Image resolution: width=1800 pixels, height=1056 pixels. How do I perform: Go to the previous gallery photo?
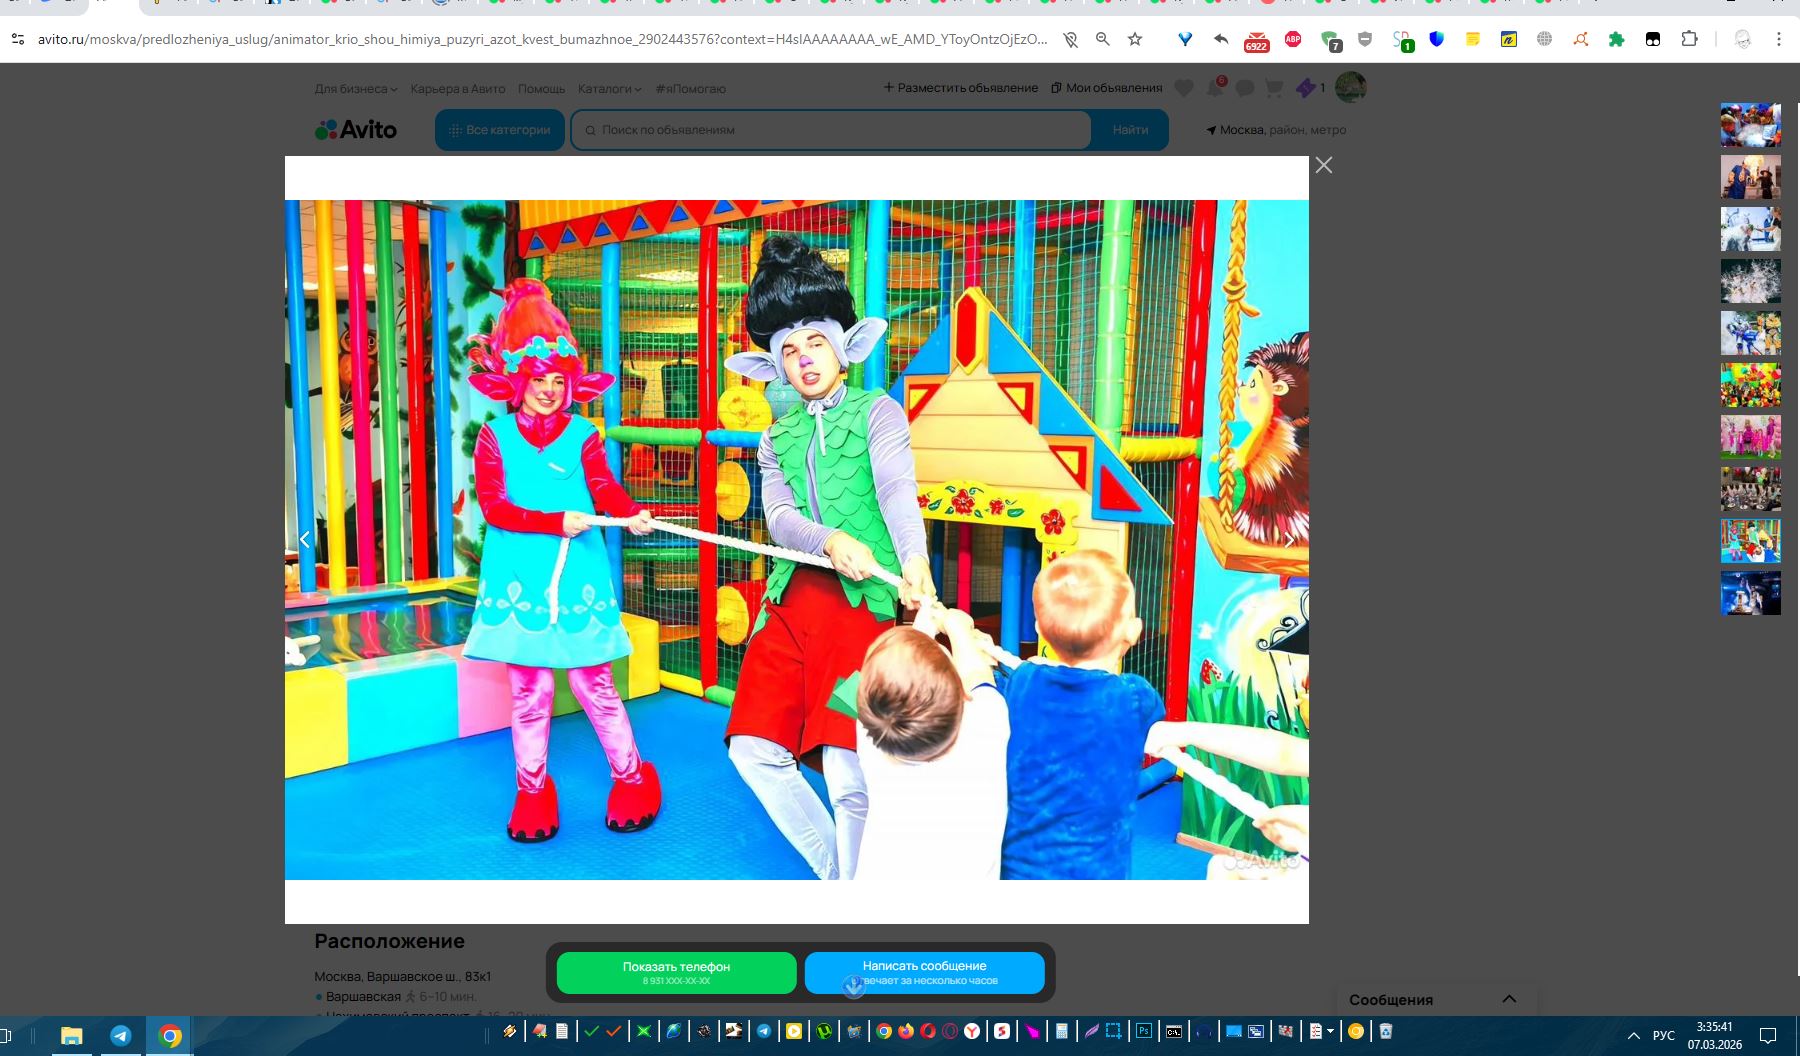coord(305,540)
